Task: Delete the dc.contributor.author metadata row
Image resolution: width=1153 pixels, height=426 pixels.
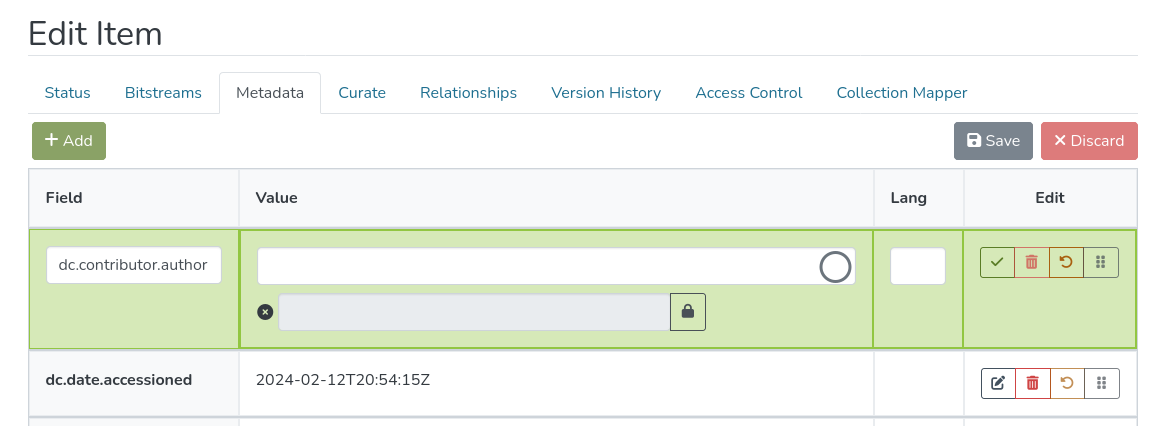Action: click(1032, 262)
